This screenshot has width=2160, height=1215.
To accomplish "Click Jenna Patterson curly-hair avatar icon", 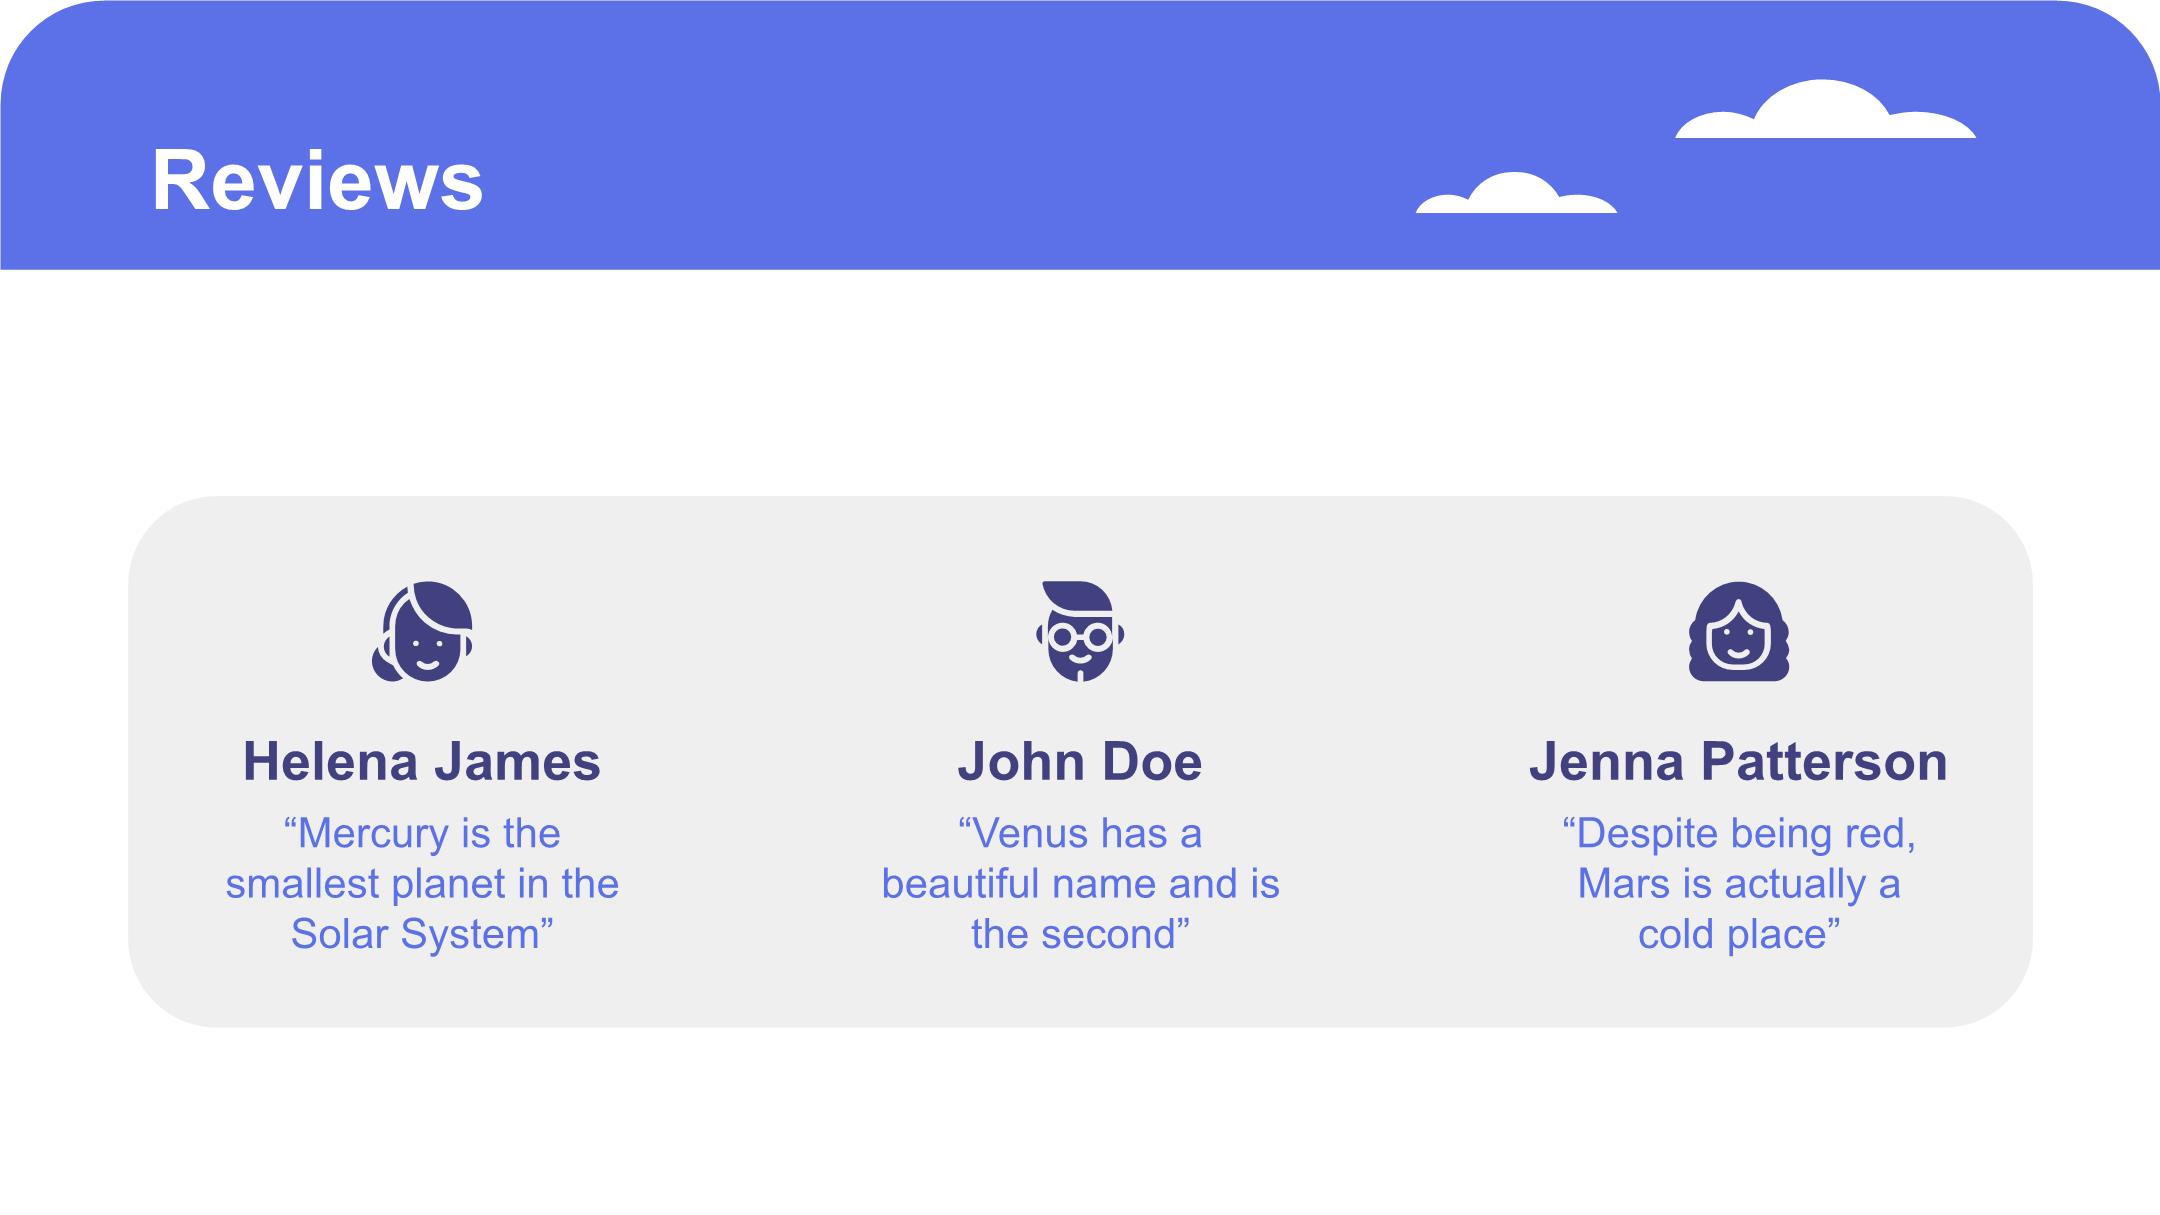I will [x=1739, y=631].
